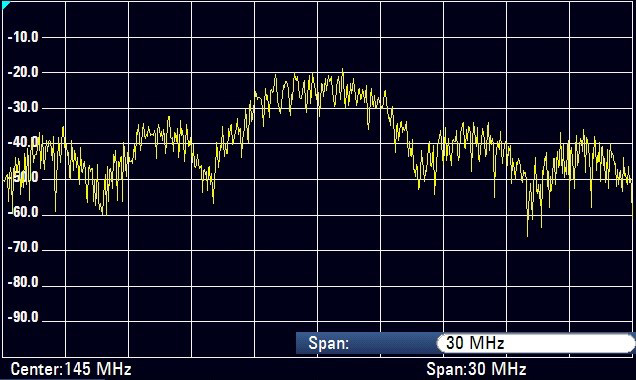
Task: Click the -30.0 amplitude axis label
Action: coord(23,107)
